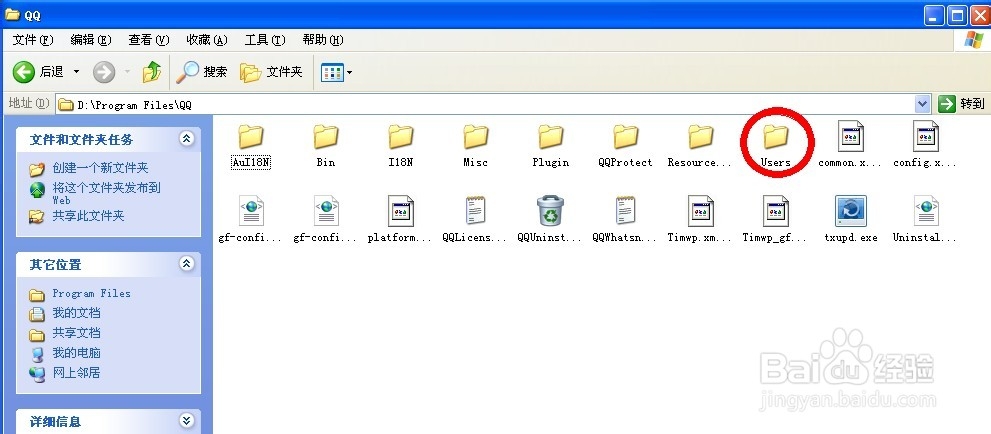Collapse the 其它位置 panel

[x=186, y=263]
